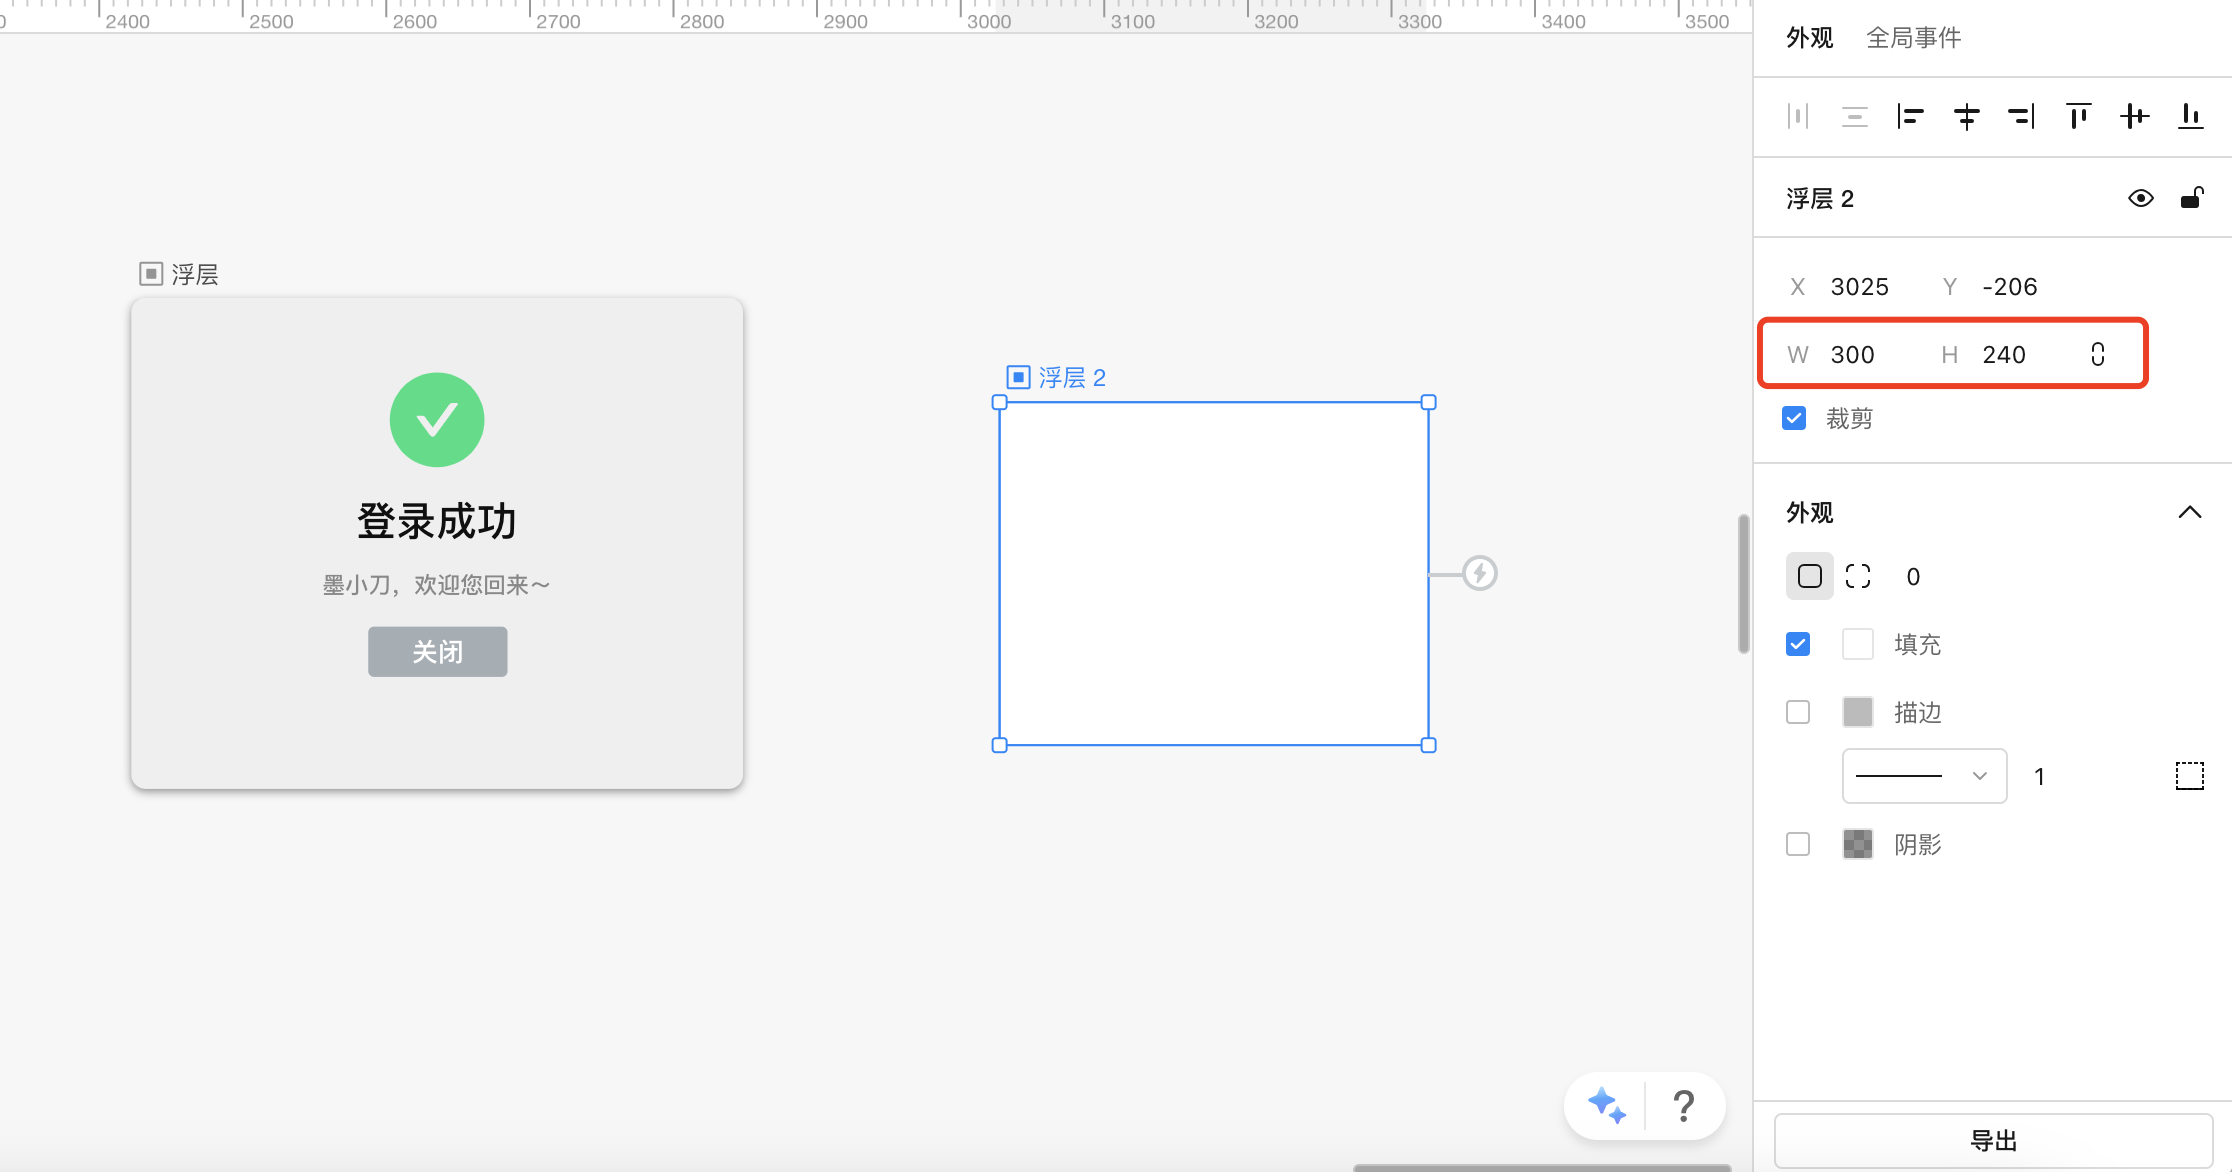Click the 关闭 button in dialog

(437, 652)
